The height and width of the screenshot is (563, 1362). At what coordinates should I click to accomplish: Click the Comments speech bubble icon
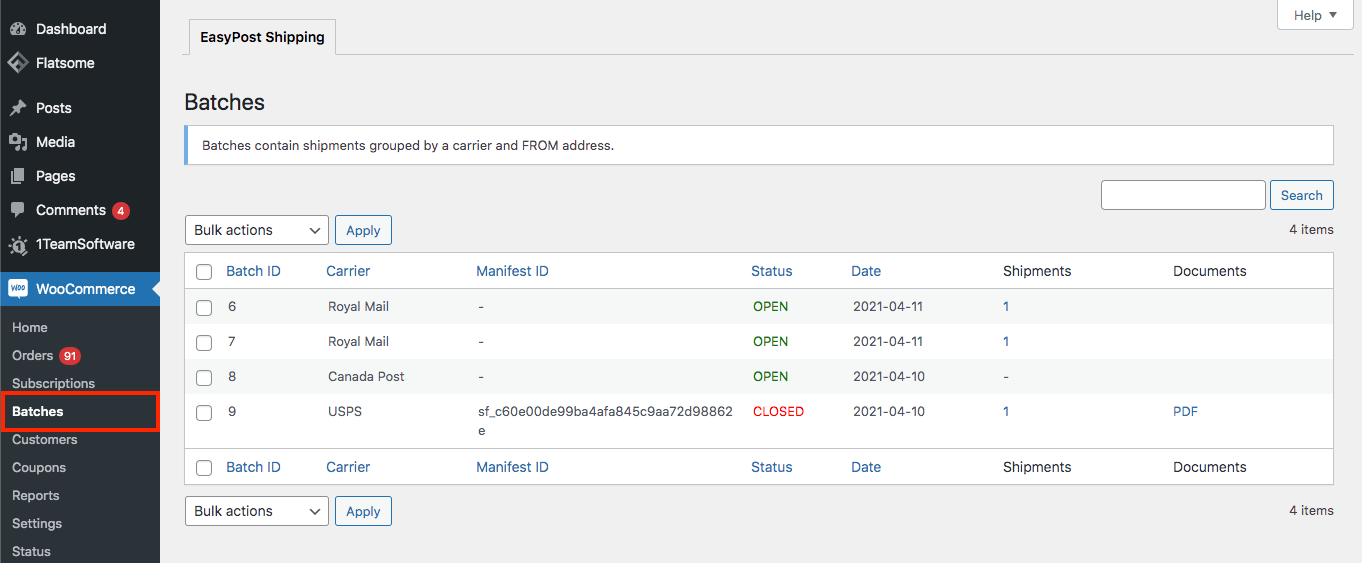[18, 210]
